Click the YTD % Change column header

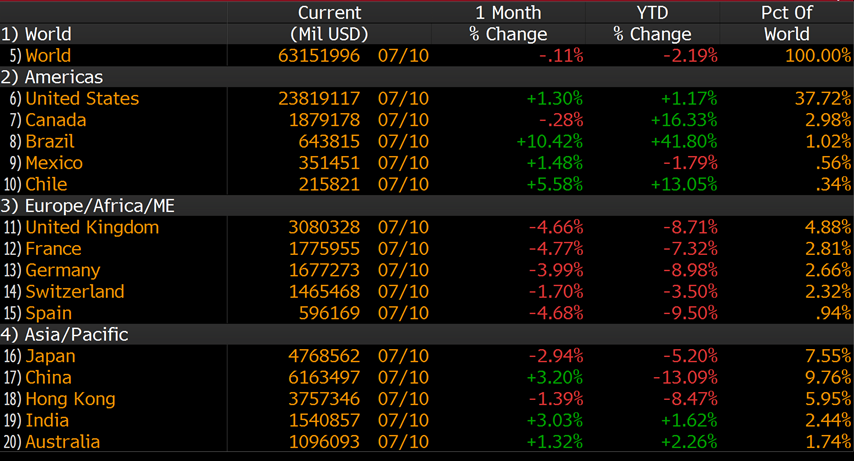[x=653, y=23]
